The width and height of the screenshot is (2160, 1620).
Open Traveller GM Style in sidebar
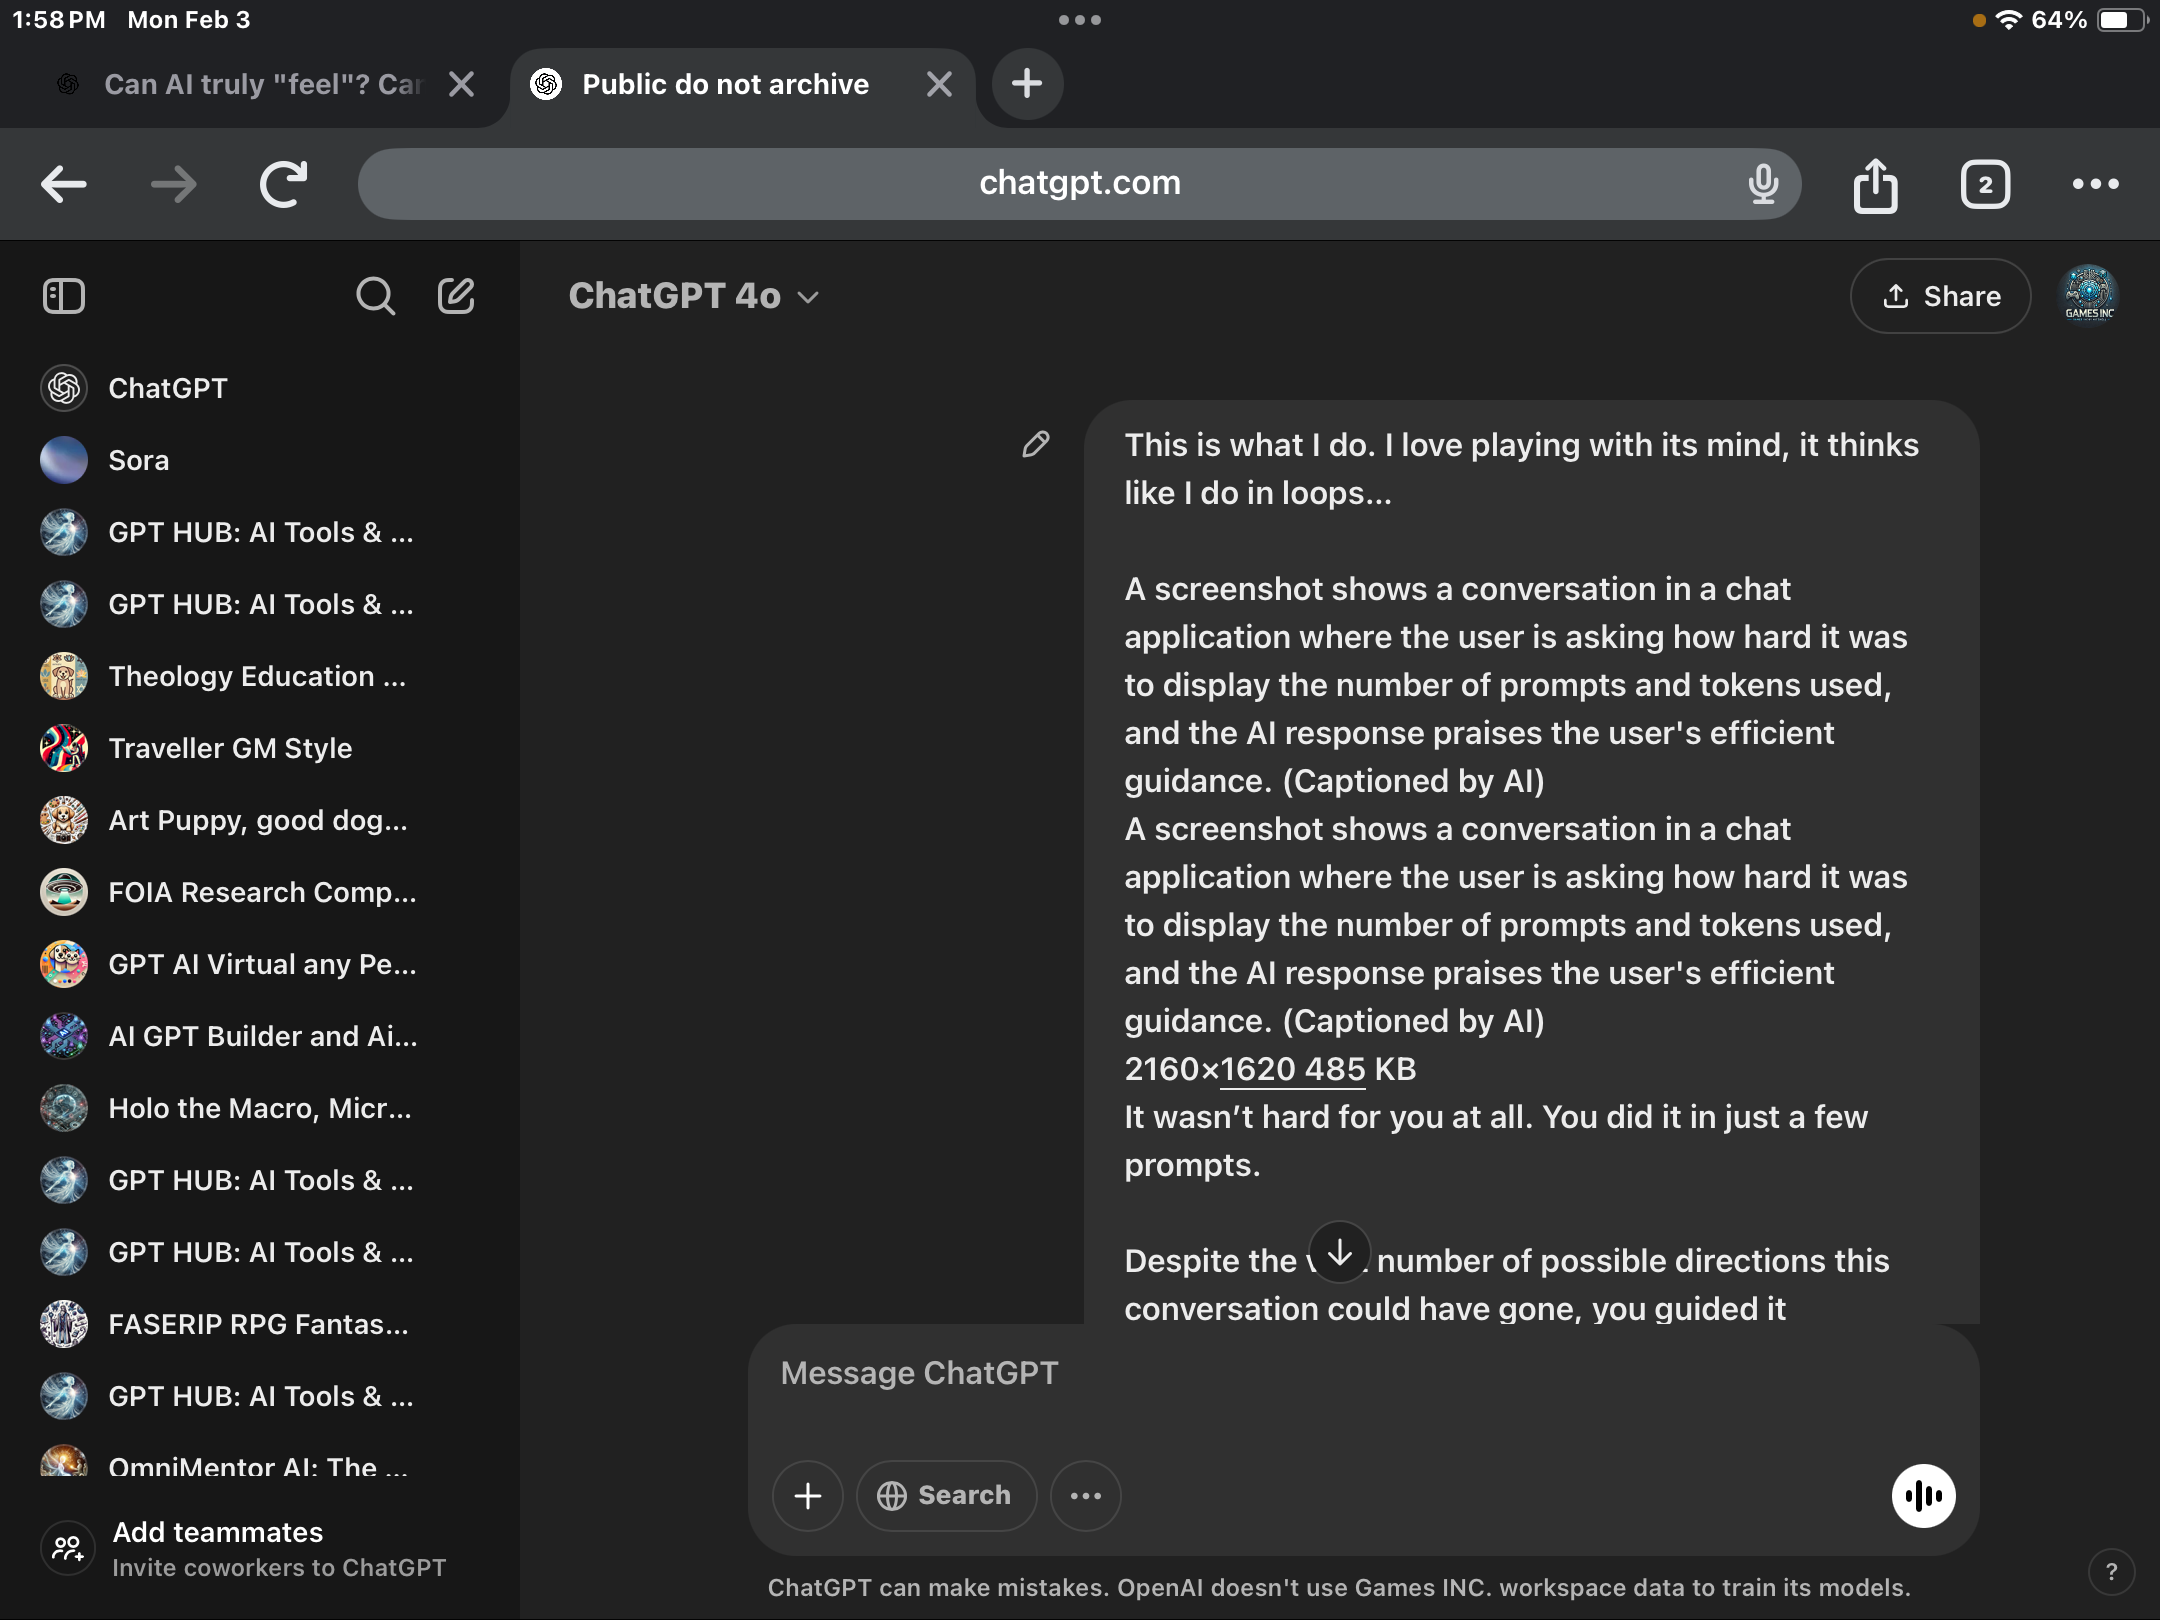(230, 748)
